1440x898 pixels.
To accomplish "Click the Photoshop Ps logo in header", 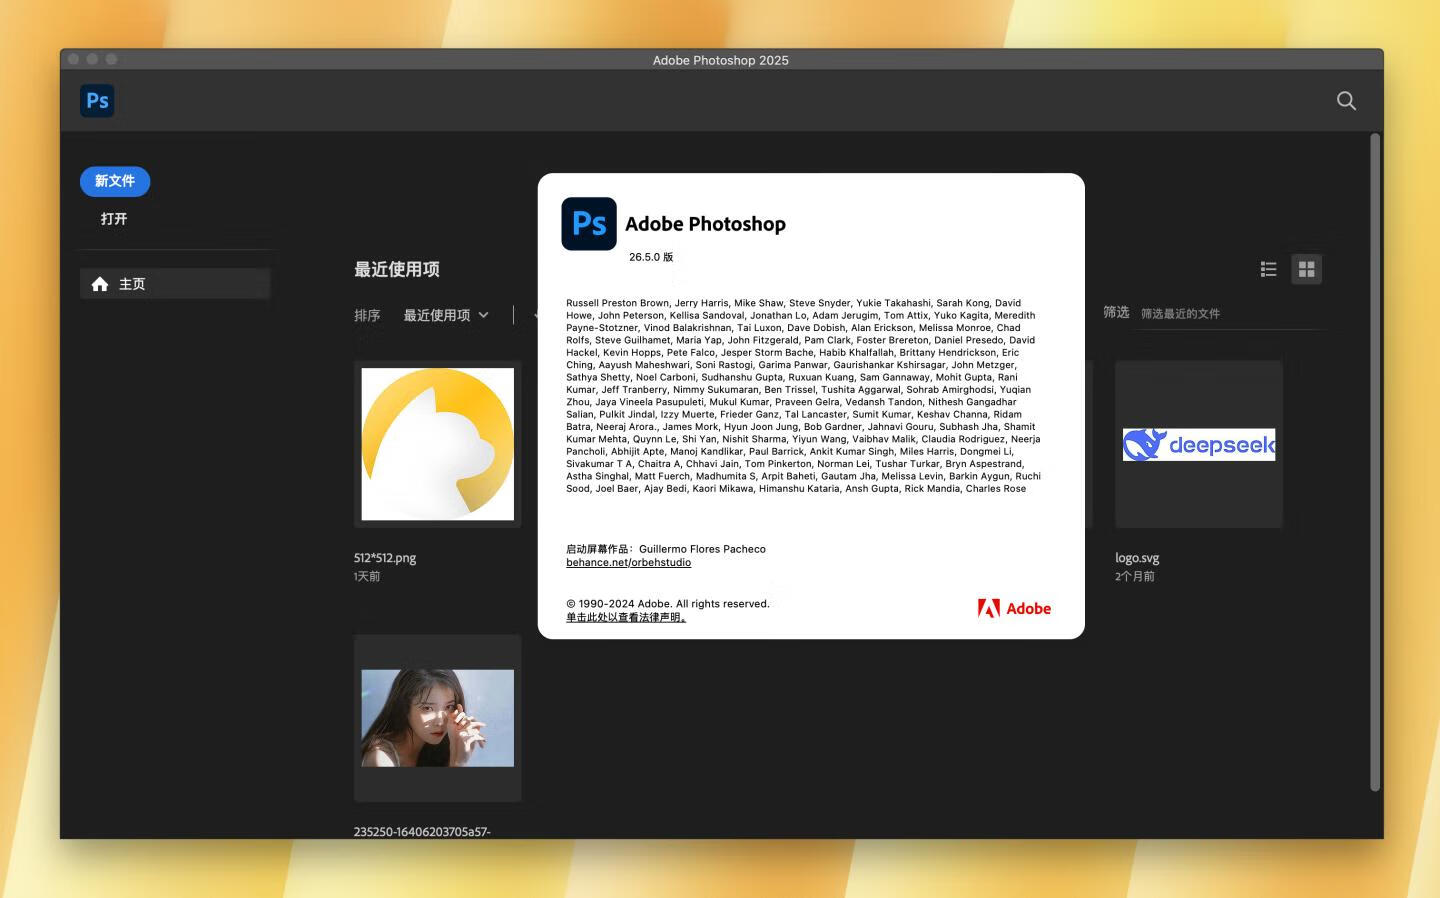I will click(97, 101).
